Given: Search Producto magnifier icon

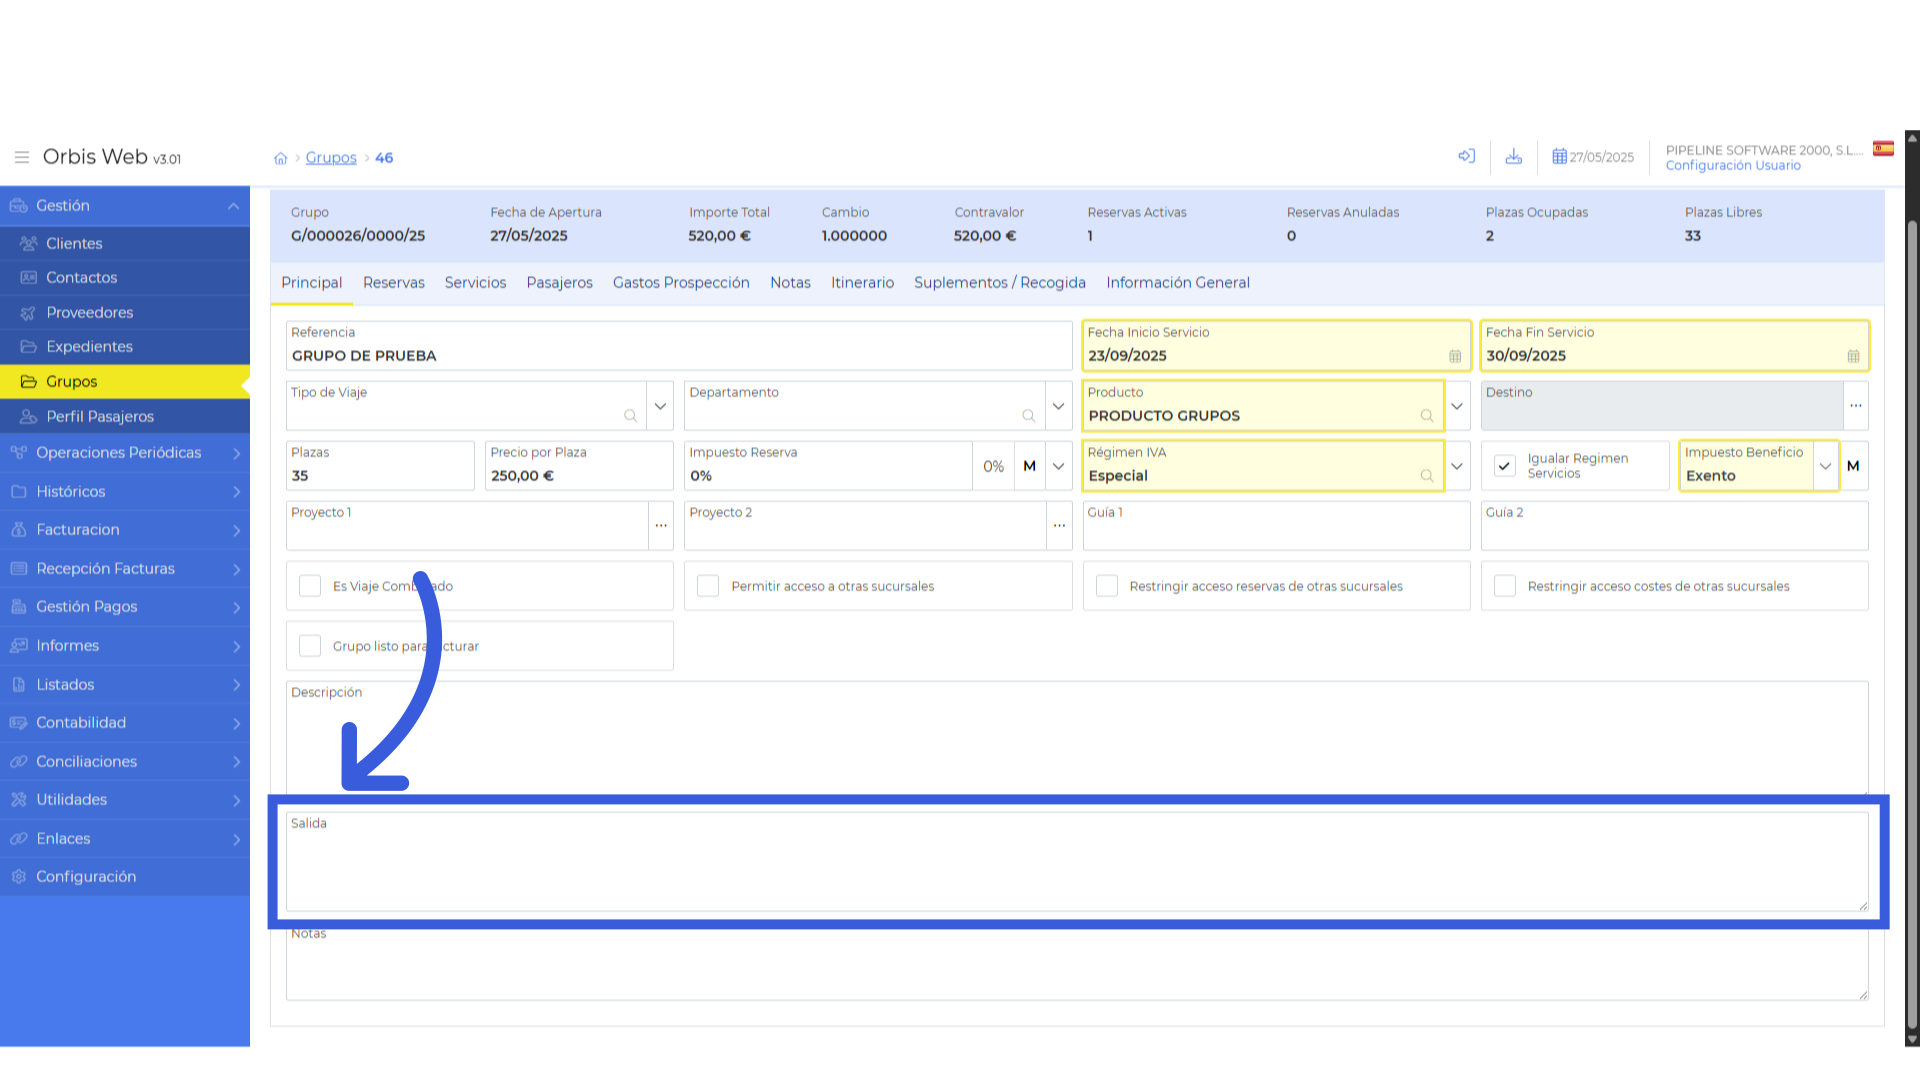Looking at the screenshot, I should point(1427,416).
